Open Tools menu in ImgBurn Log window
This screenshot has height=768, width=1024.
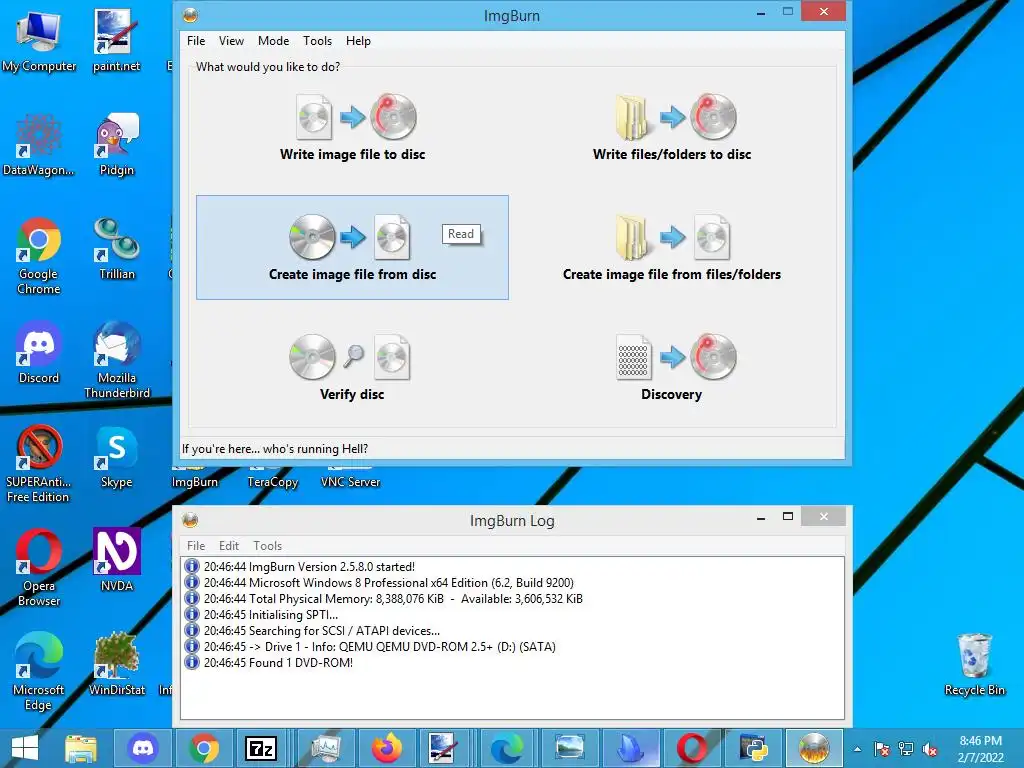pos(268,545)
